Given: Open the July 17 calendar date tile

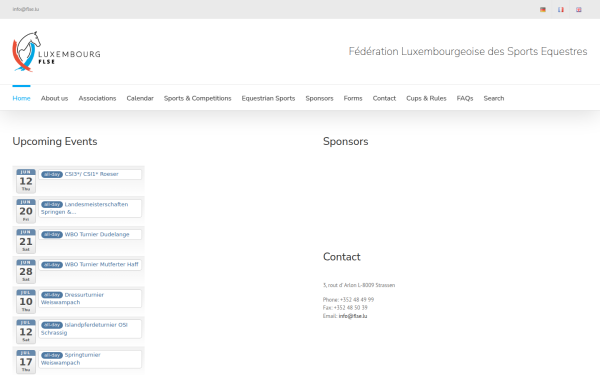Looking at the screenshot, I should point(26,362).
